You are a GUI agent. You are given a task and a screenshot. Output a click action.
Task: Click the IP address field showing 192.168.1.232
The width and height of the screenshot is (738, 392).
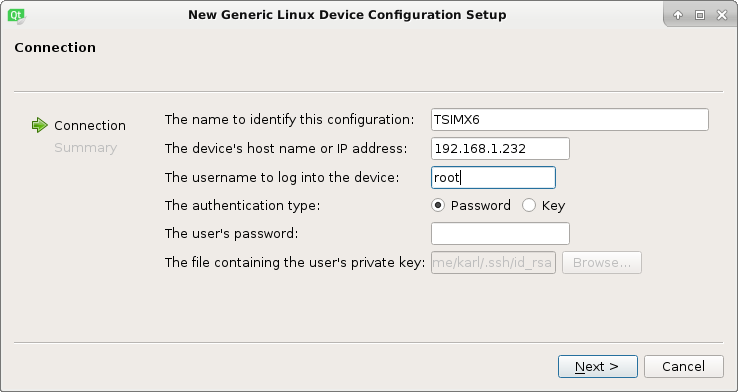pos(500,149)
